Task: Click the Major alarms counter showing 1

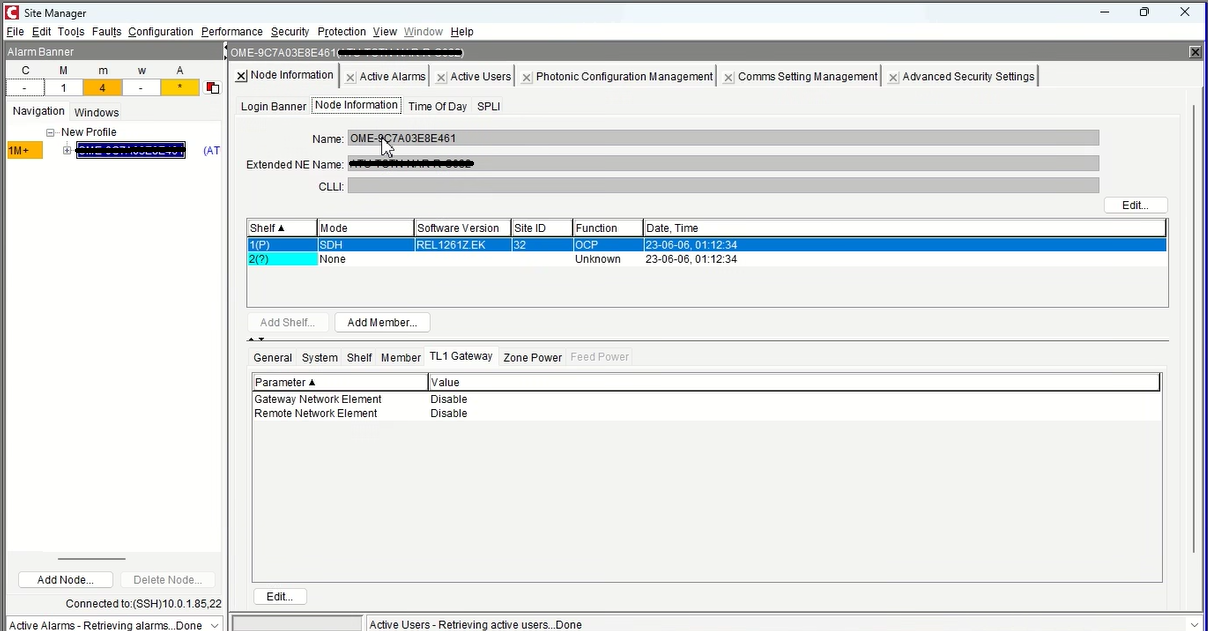Action: pos(63,87)
